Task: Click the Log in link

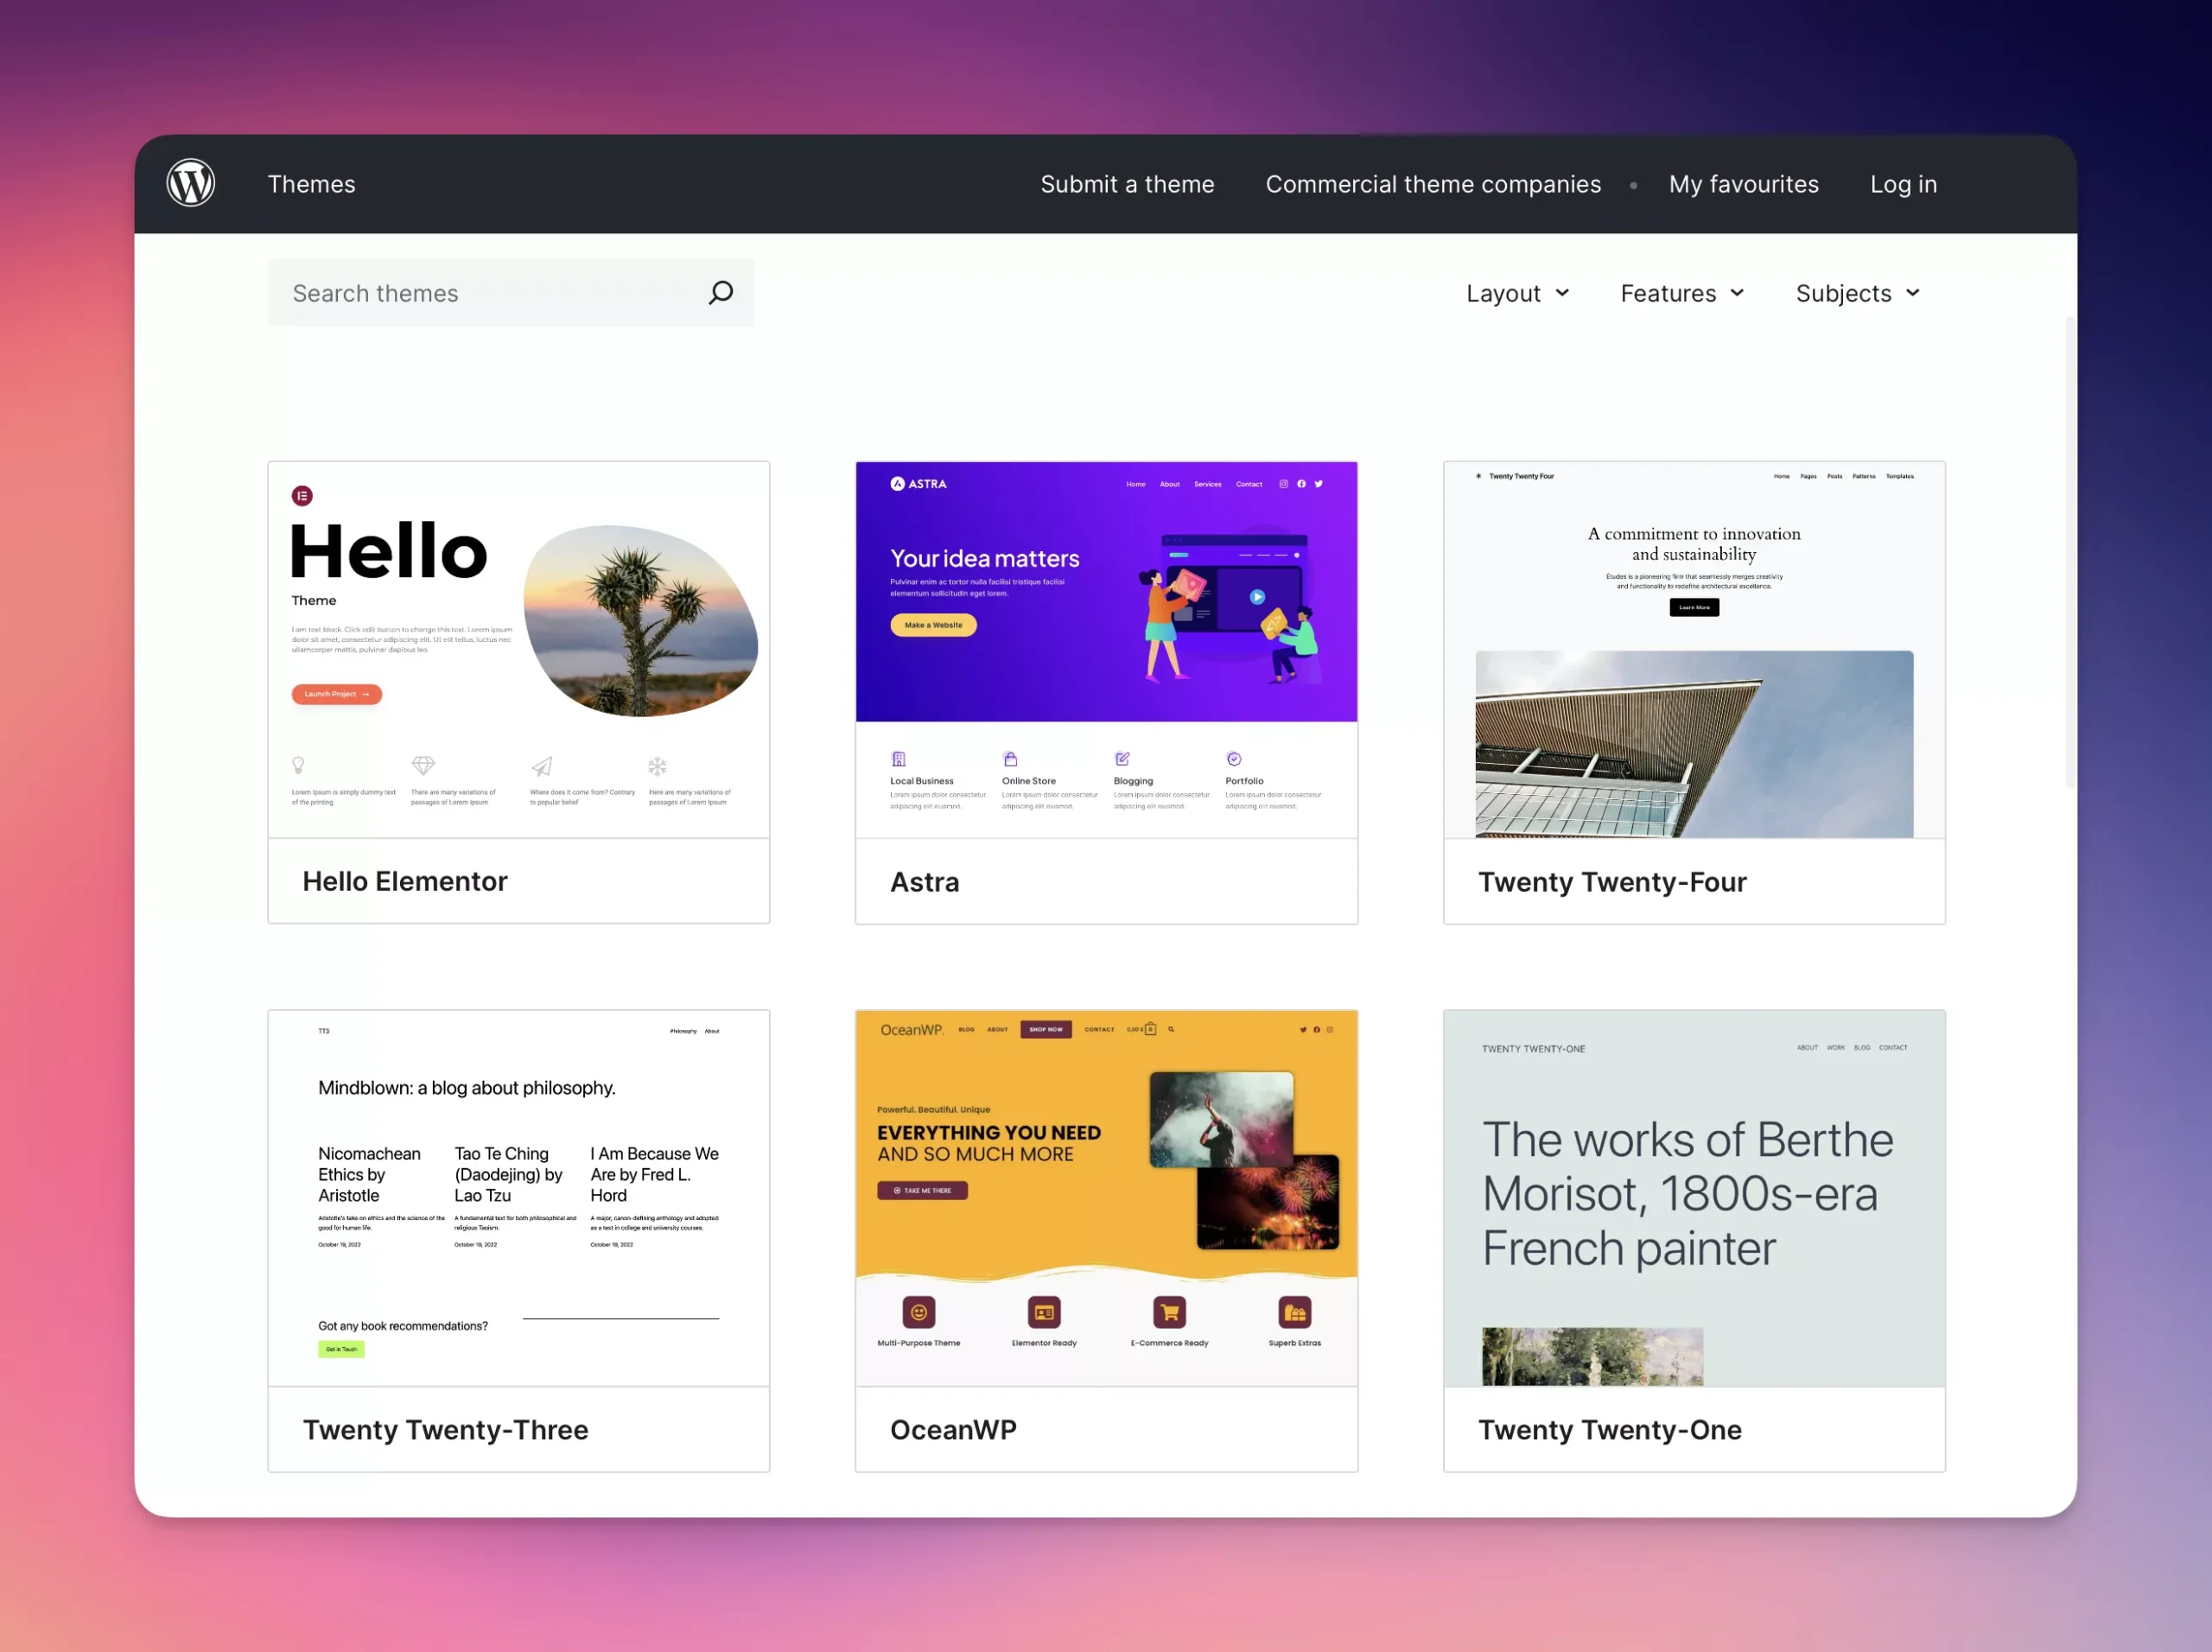Action: pyautogui.click(x=1903, y=185)
